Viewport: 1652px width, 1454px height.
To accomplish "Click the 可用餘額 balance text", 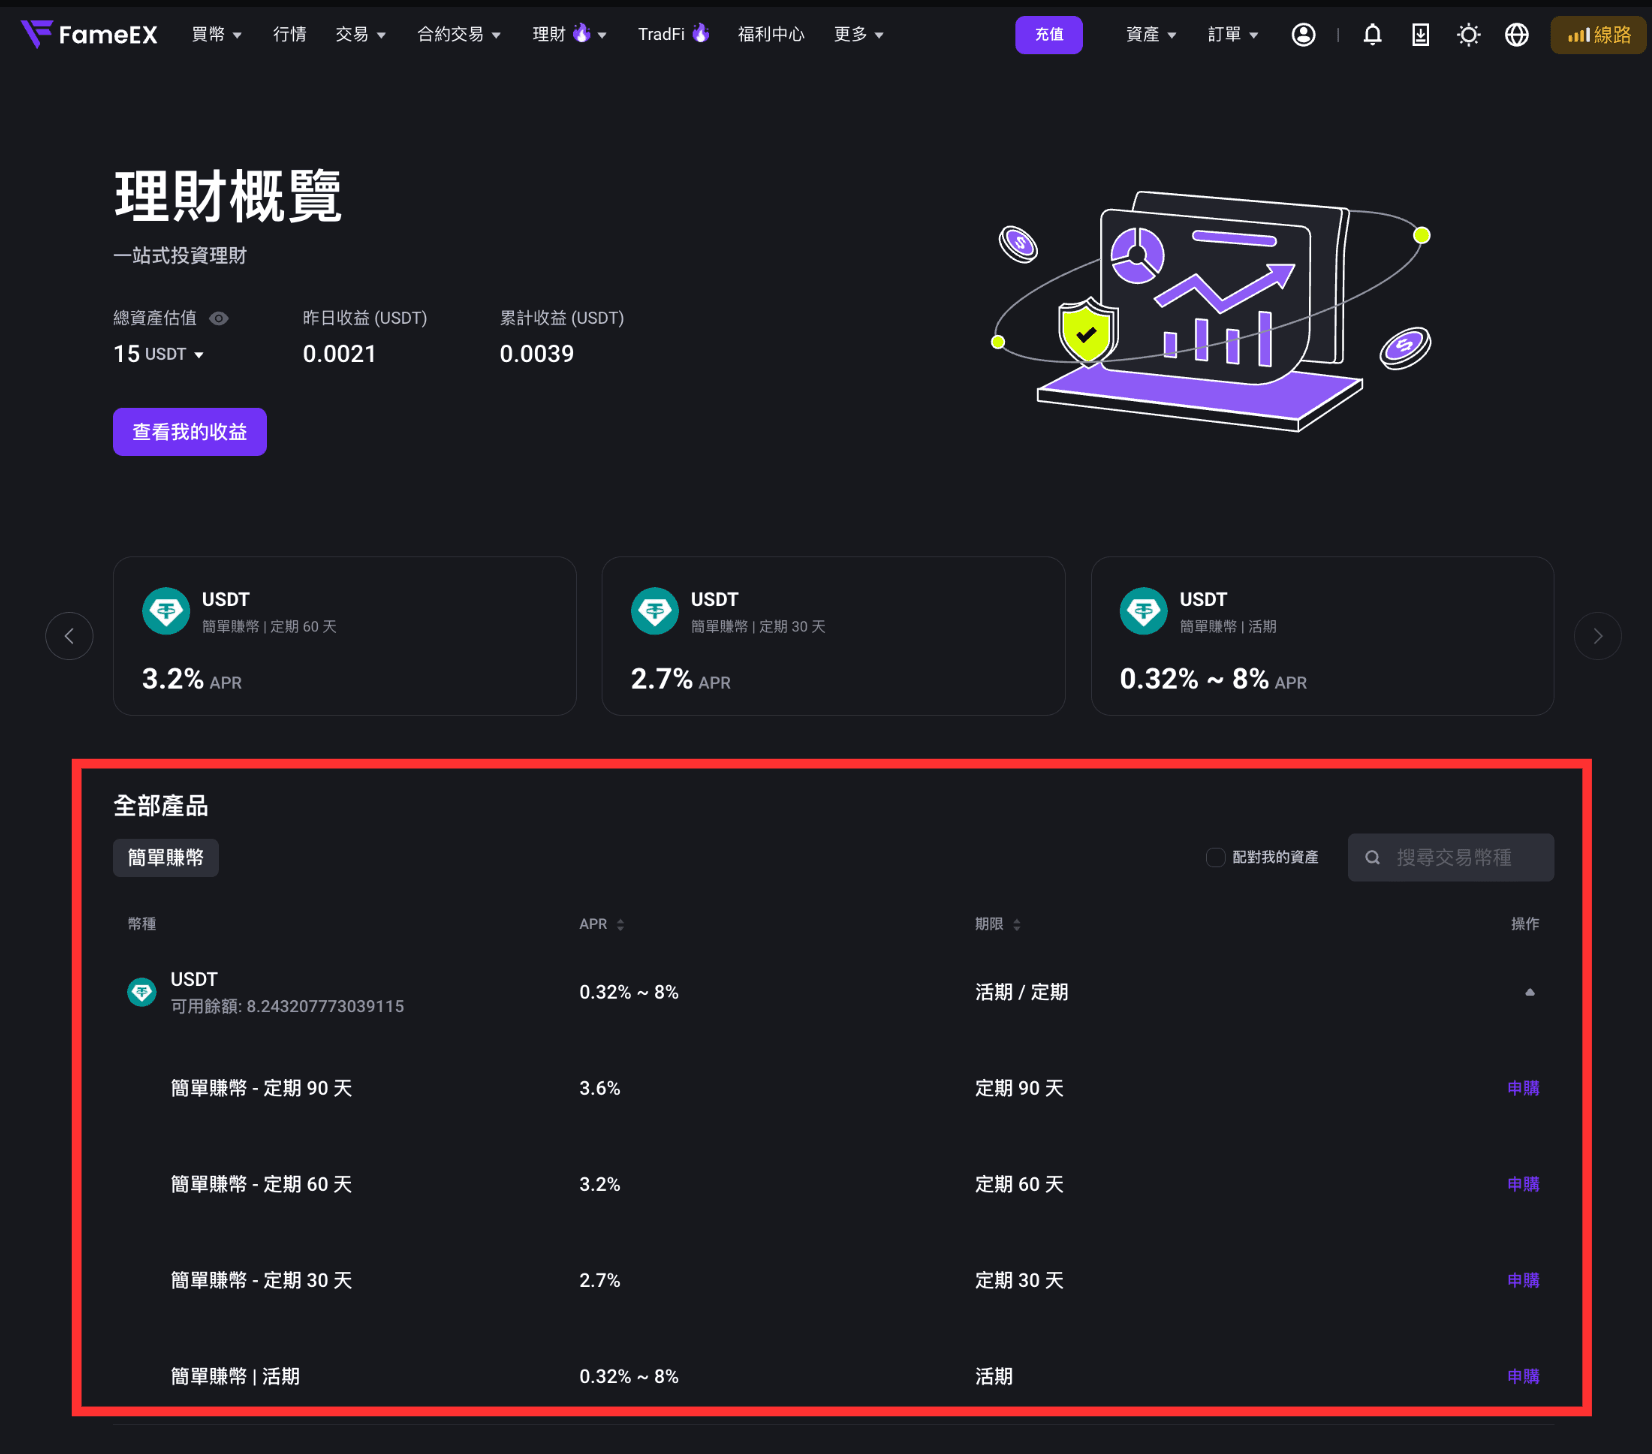I will coord(288,1006).
